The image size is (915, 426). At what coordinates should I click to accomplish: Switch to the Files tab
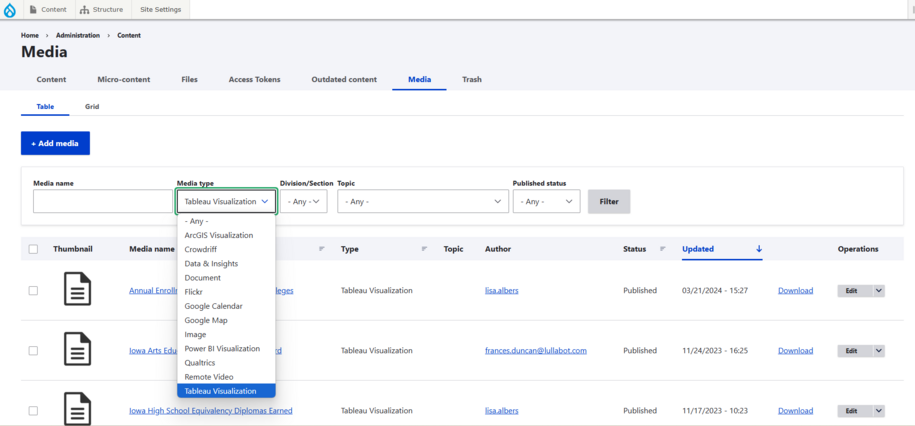click(190, 79)
